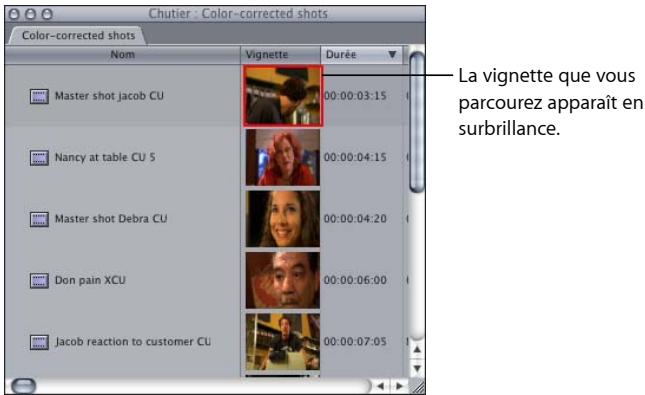Select the Don pain XCU clip icon

[39, 281]
